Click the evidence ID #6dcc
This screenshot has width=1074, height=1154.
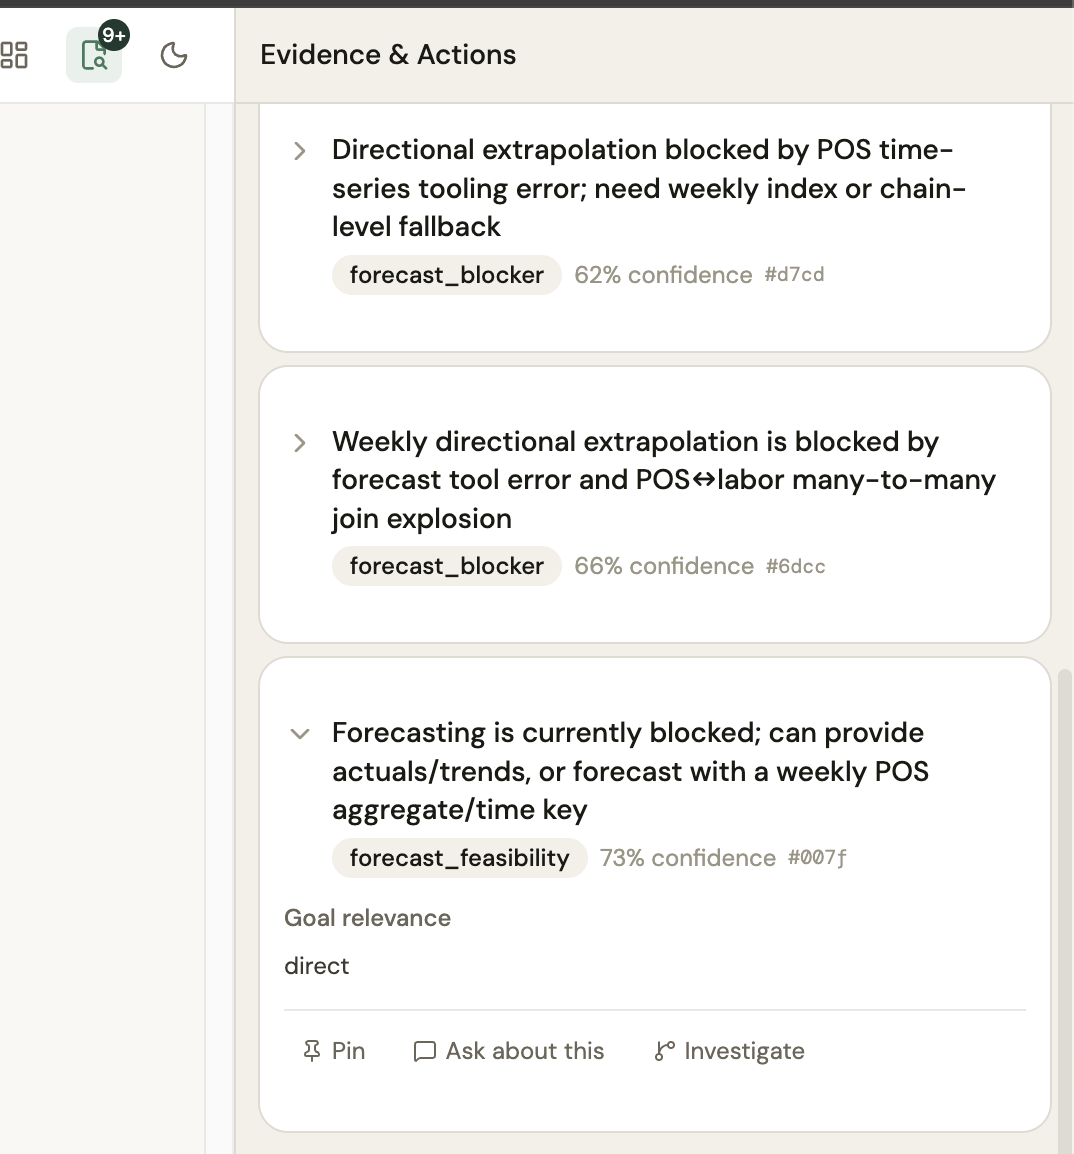pos(795,566)
